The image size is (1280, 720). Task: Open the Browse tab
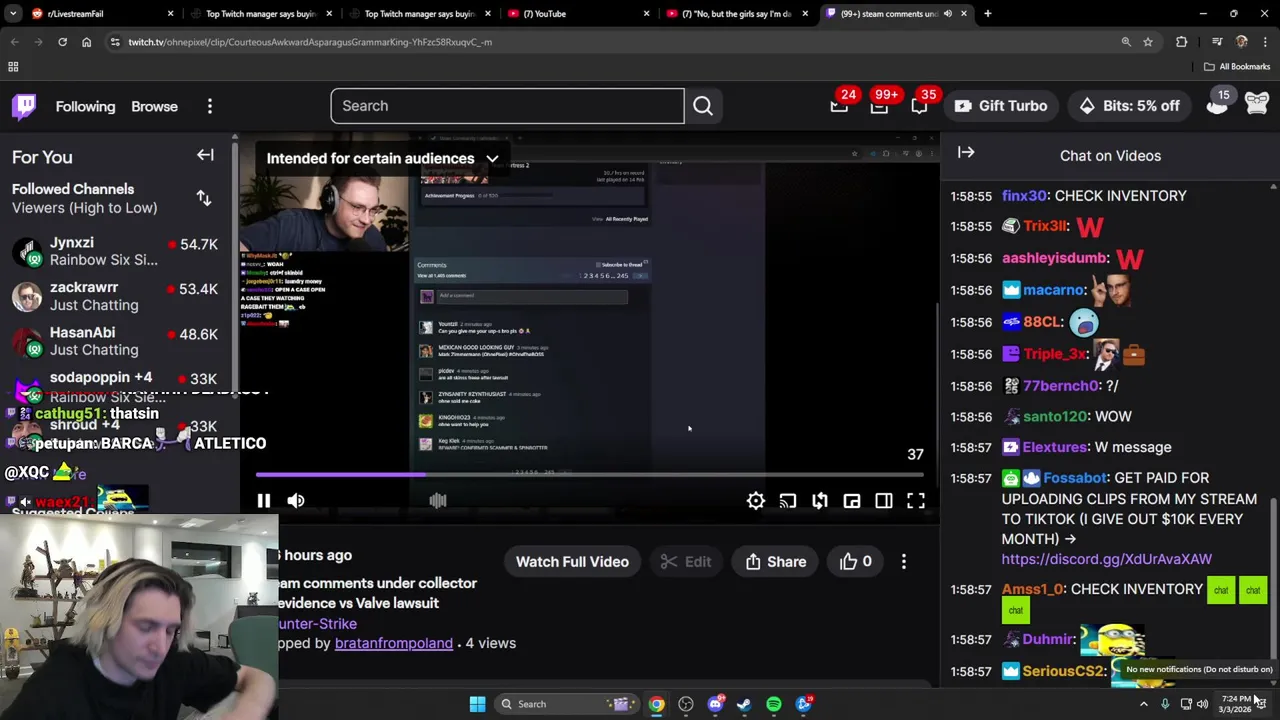click(154, 106)
